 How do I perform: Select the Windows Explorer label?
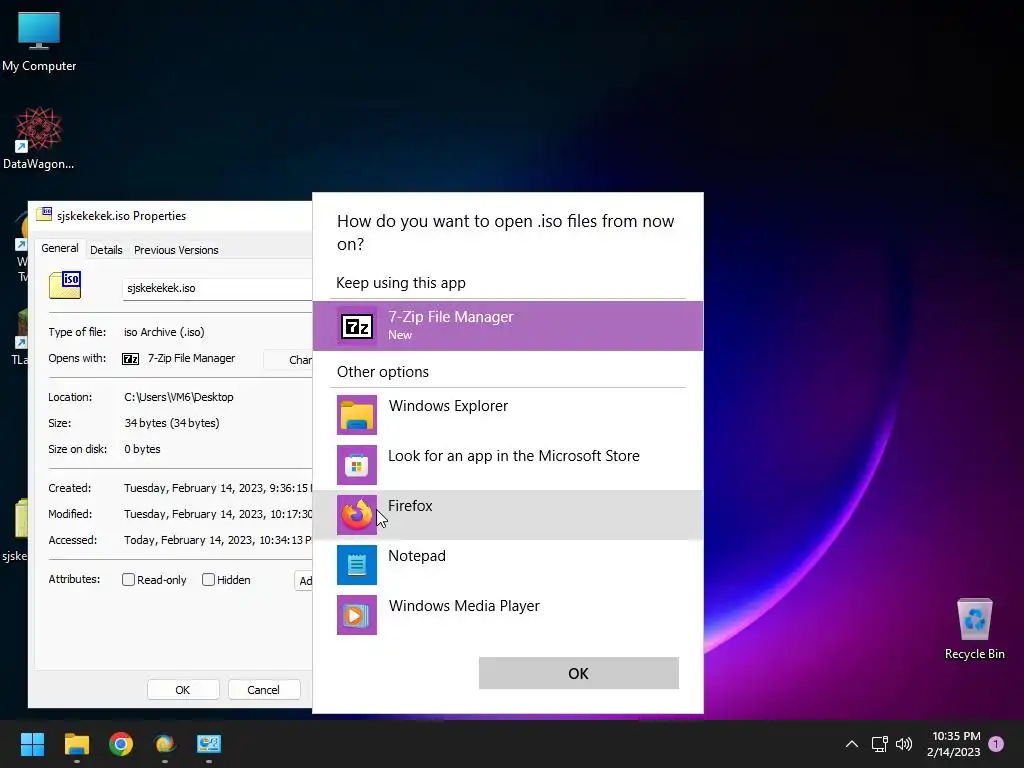(448, 406)
